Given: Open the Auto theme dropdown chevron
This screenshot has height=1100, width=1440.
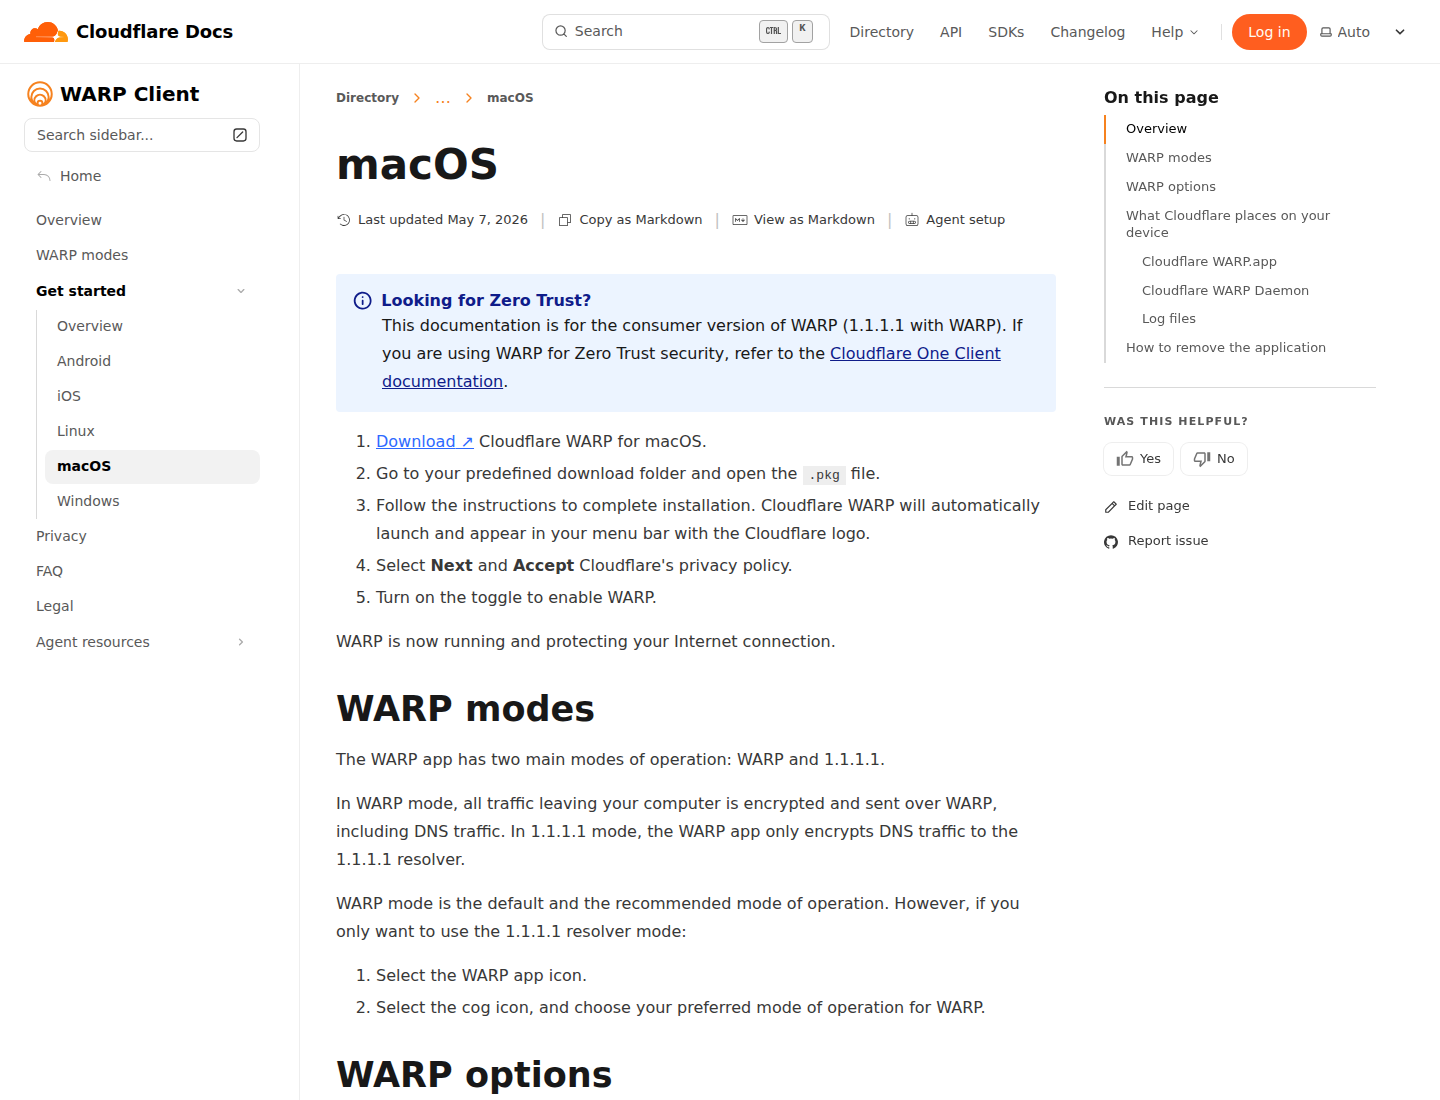Looking at the screenshot, I should coord(1400,32).
